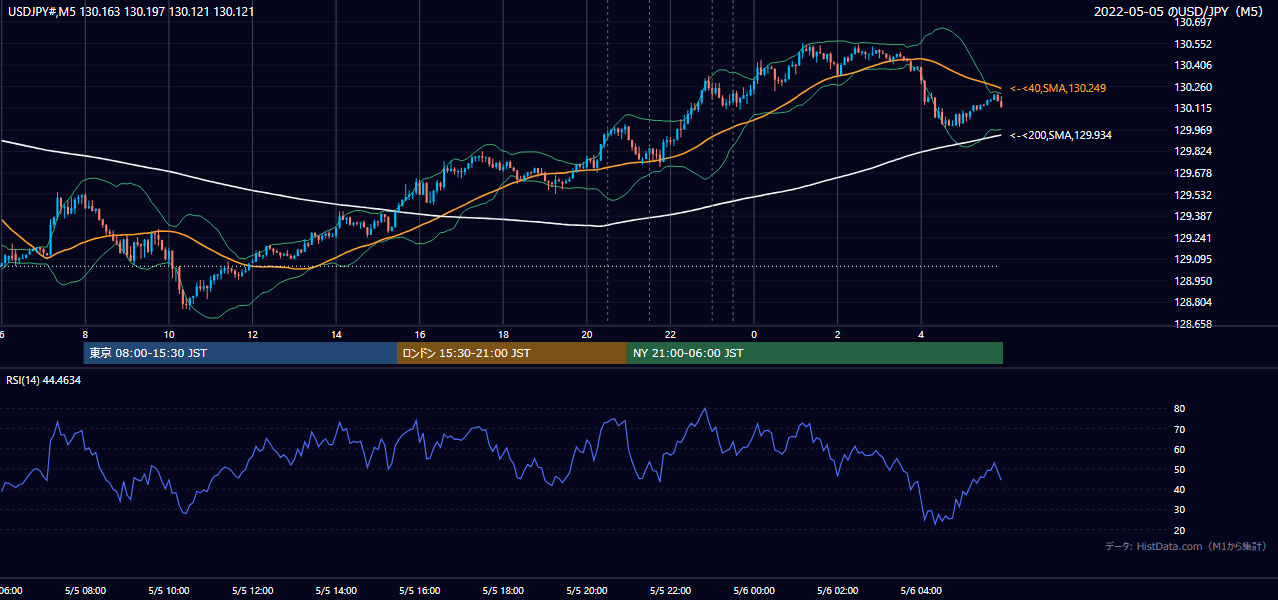Viewport: 1278px width, 600px height.
Task: Select the NY 21:00-06:00 JST session bar
Action: pos(815,353)
